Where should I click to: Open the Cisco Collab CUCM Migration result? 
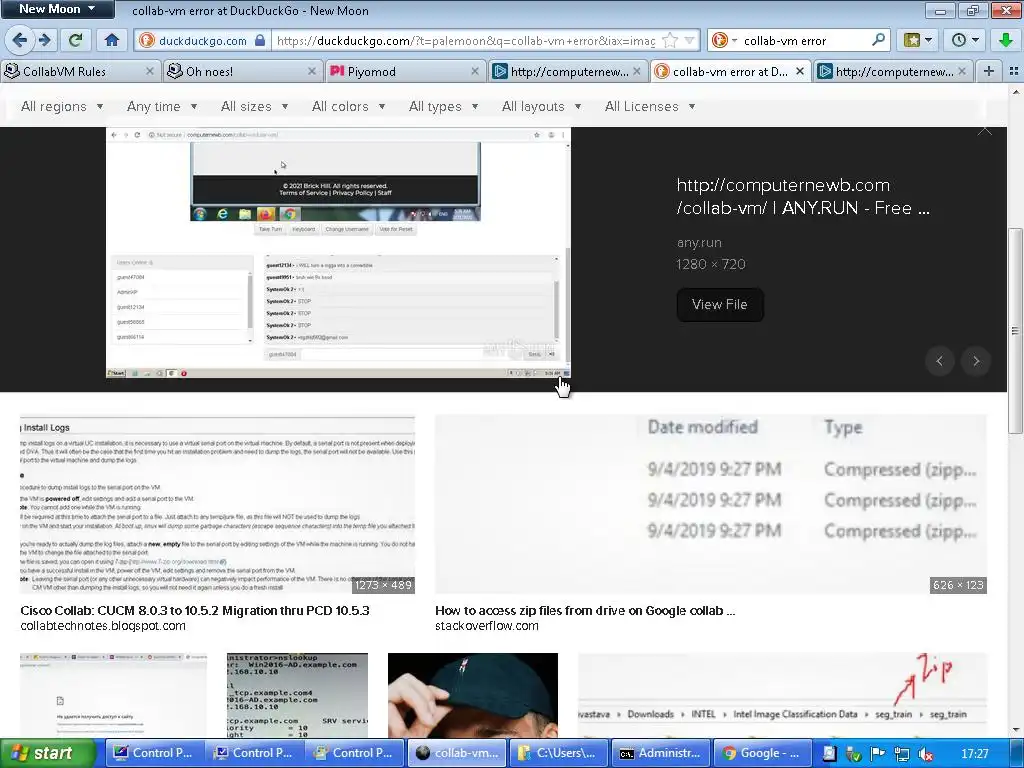pos(195,611)
